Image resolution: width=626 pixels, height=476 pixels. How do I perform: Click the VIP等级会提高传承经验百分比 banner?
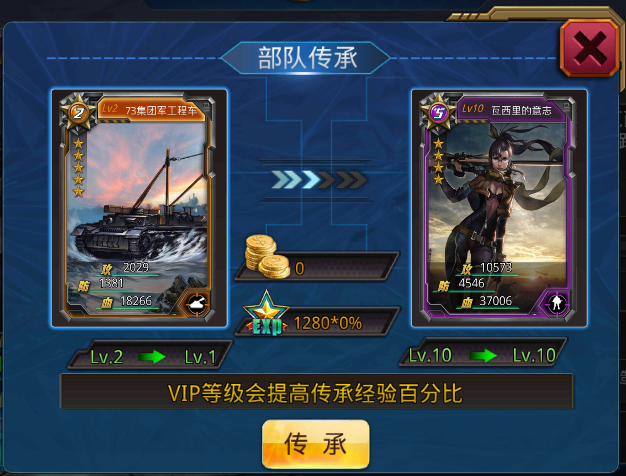click(x=317, y=392)
